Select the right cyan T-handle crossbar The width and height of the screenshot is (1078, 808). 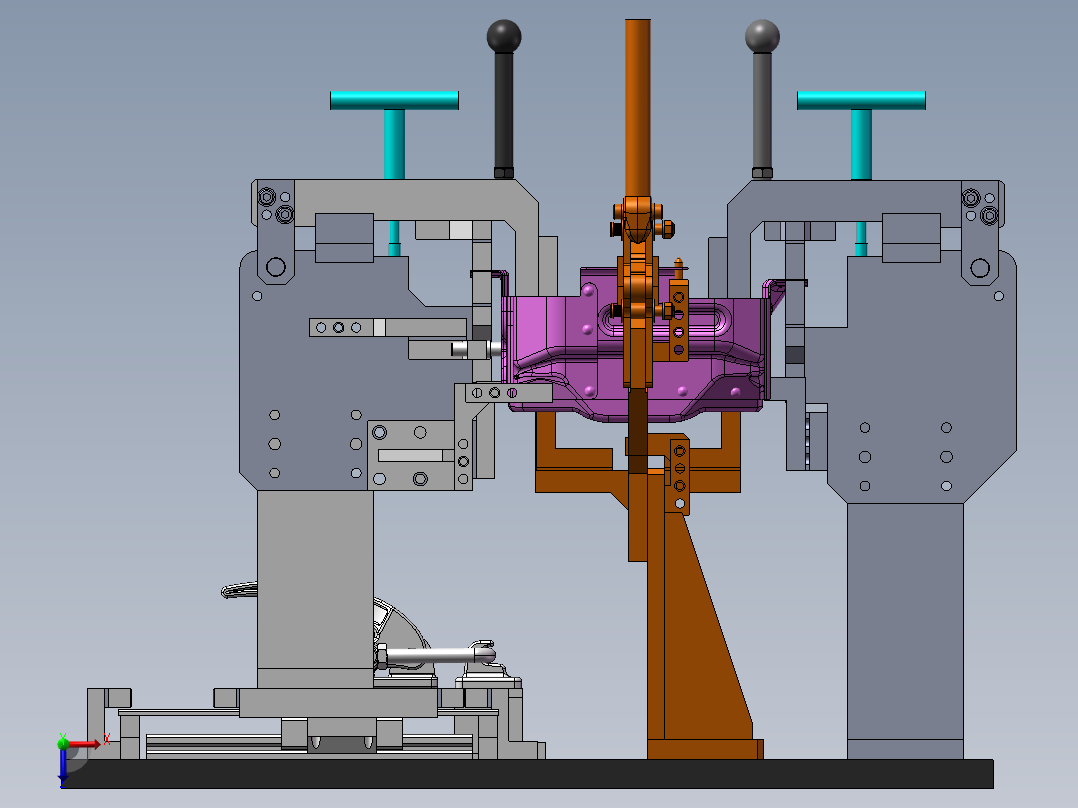click(x=861, y=100)
